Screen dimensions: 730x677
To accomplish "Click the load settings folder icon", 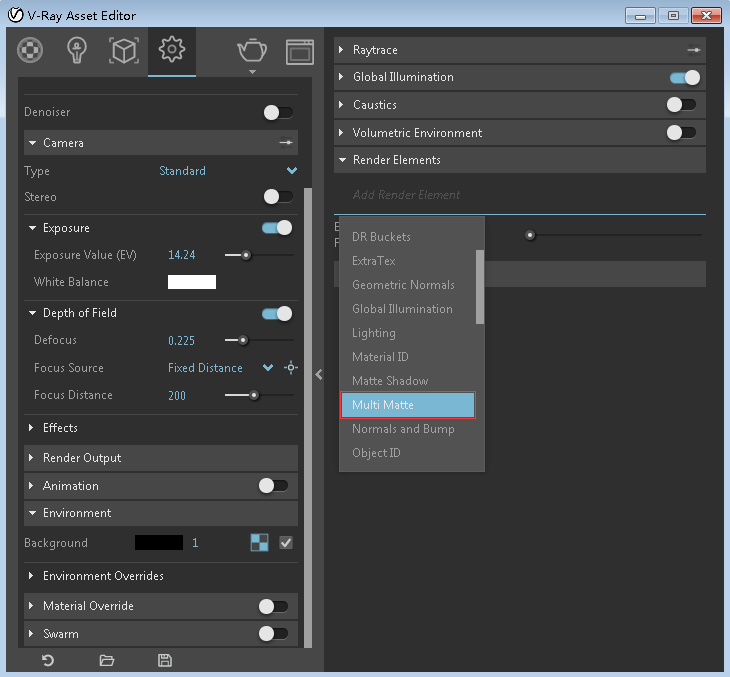I will [x=107, y=660].
